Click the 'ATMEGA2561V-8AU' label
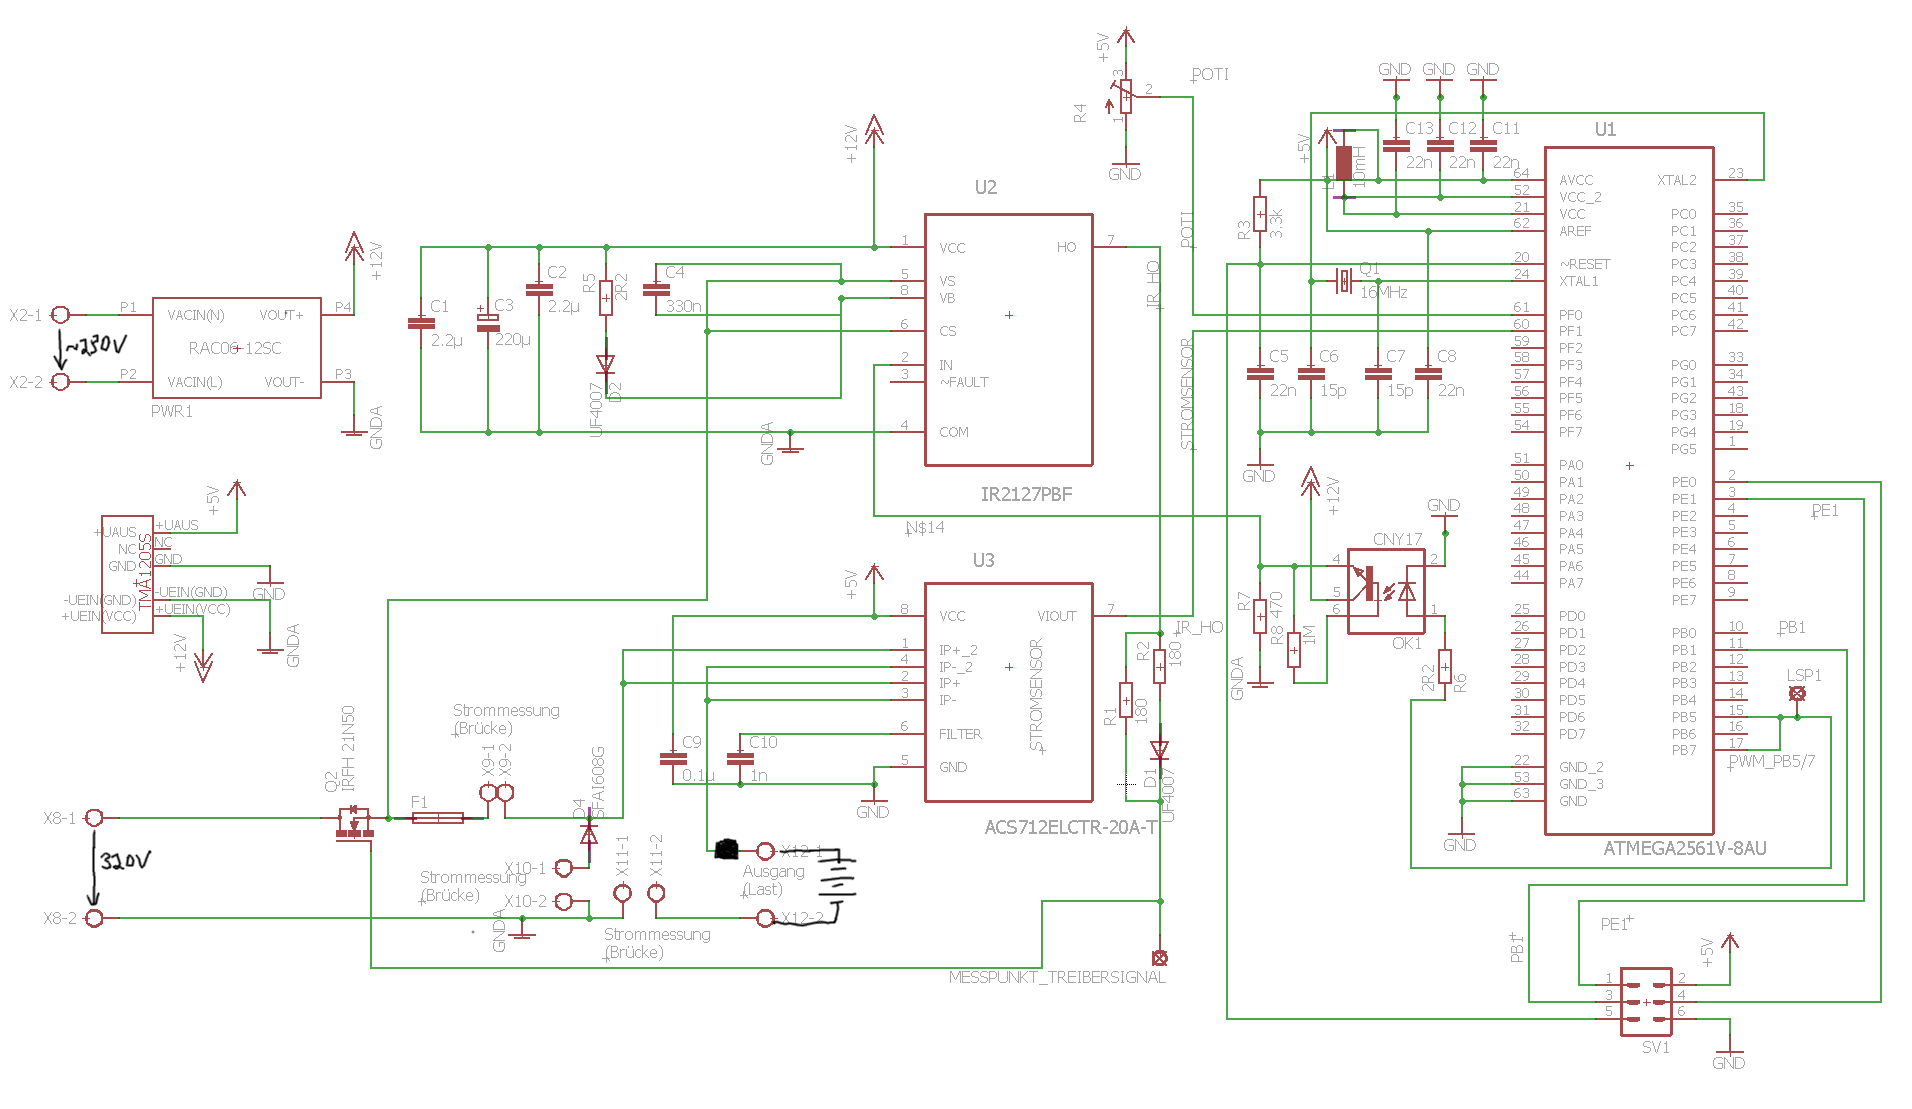The image size is (1912, 1109). [x=1685, y=848]
